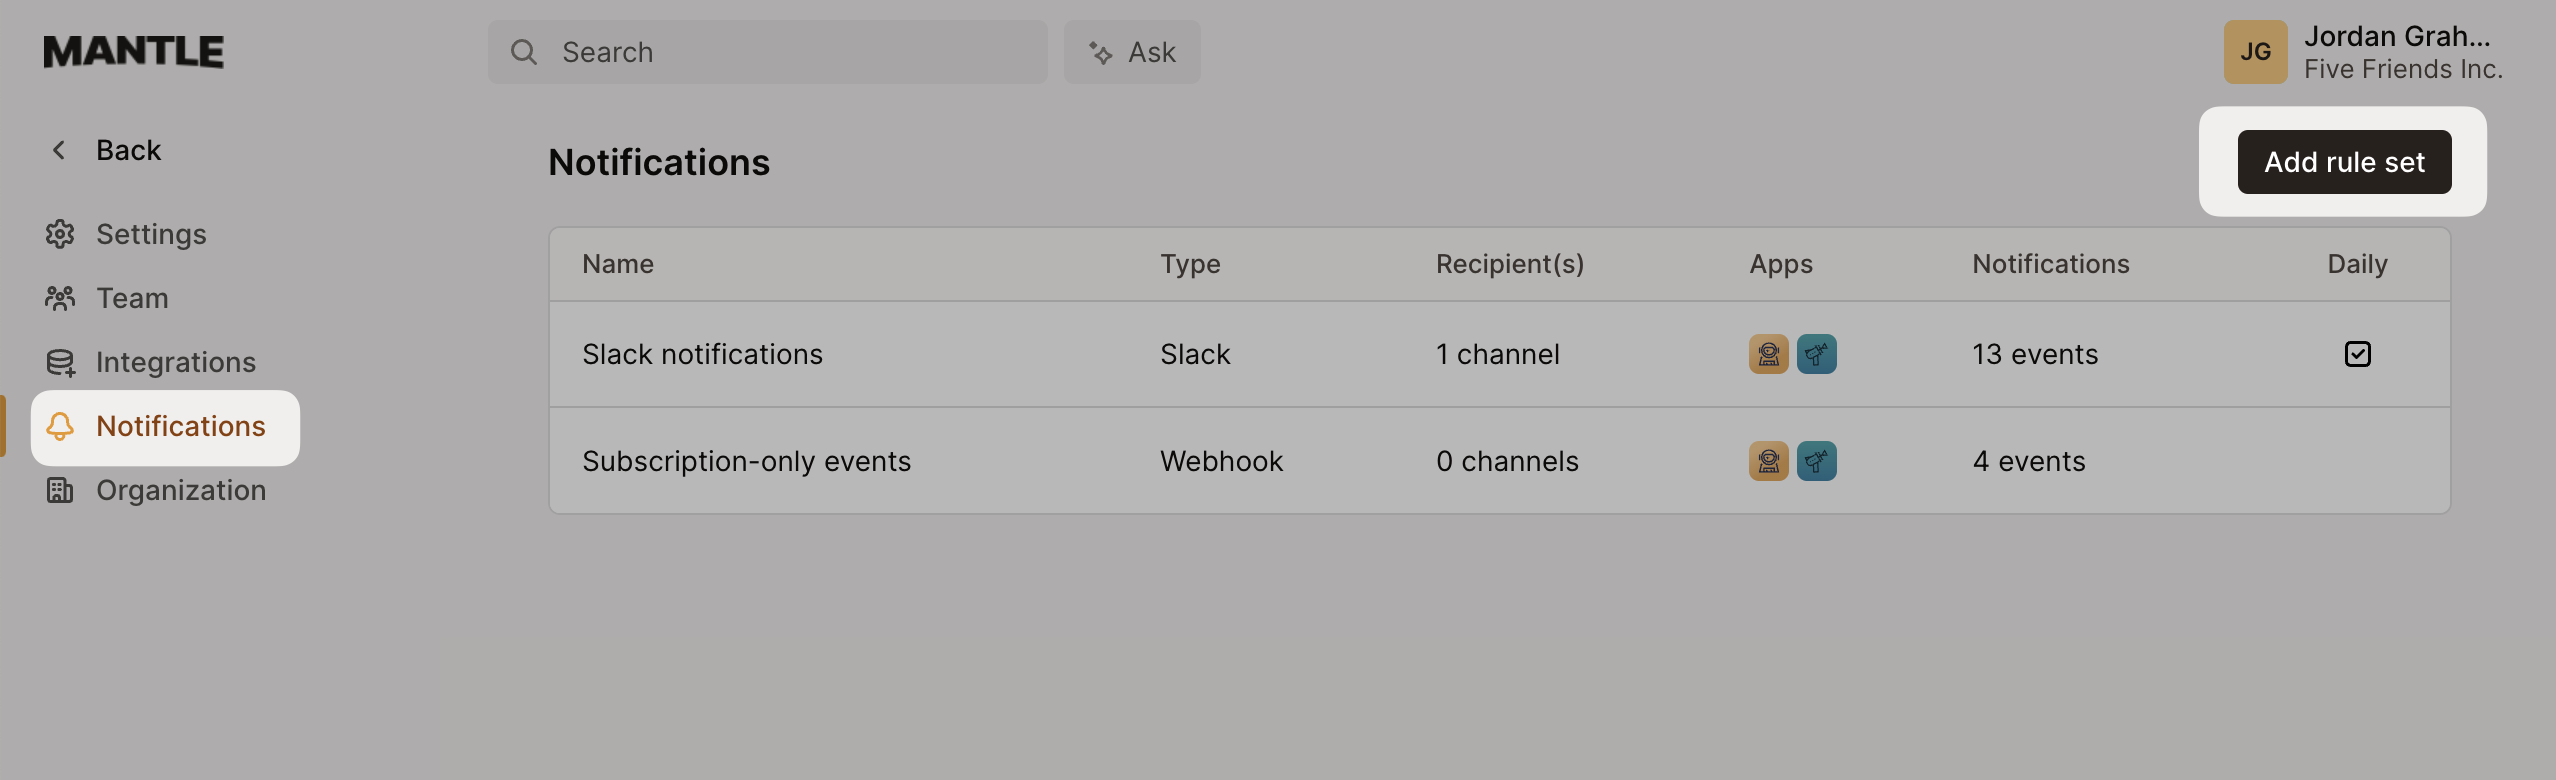Focus the Search input field
This screenshot has height=780, width=2556.
(767, 52)
